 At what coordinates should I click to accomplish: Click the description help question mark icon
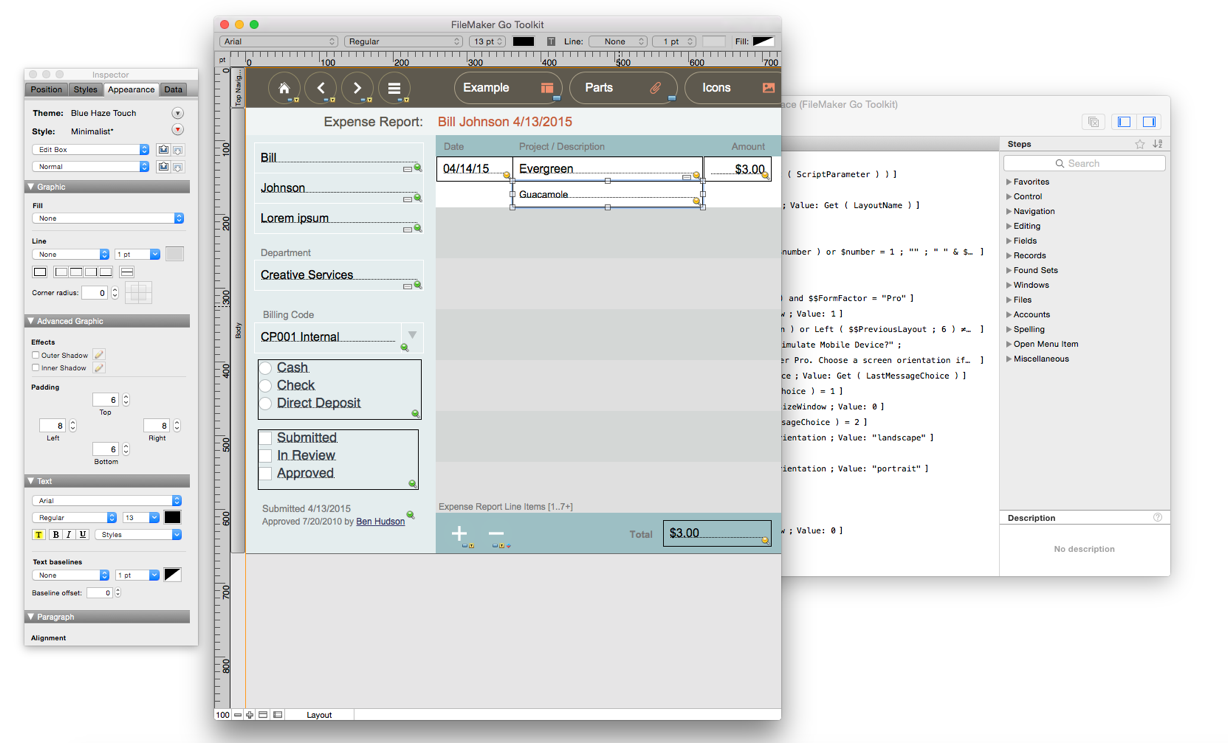[1158, 518]
